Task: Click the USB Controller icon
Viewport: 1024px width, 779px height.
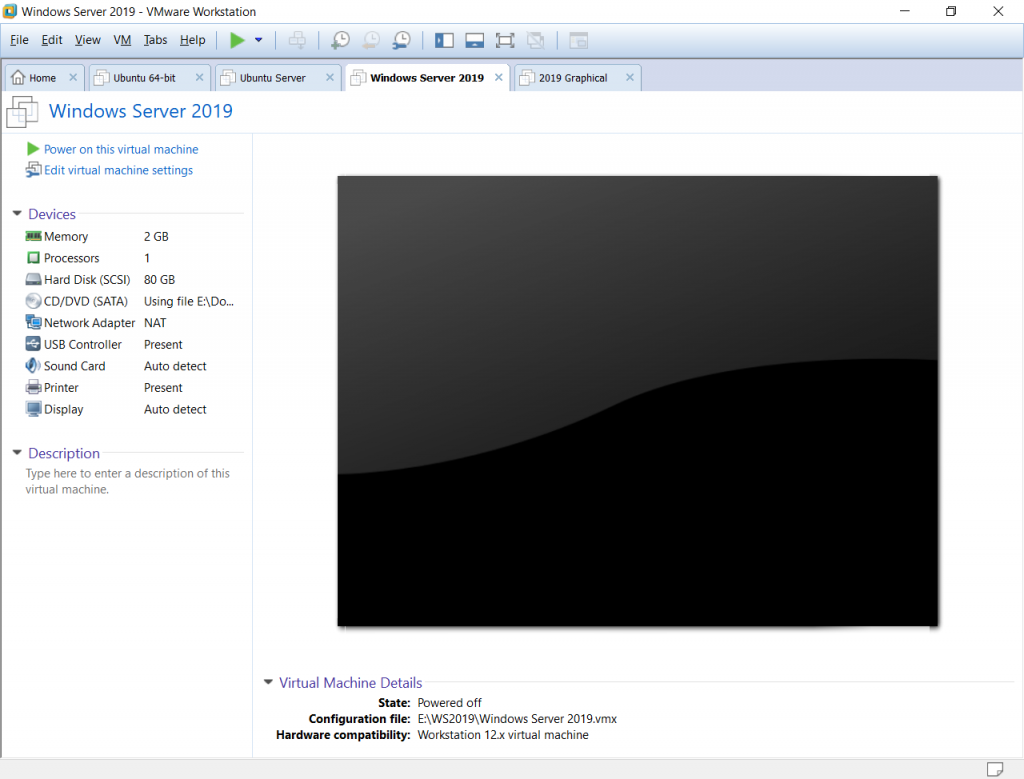Action: pyautogui.click(x=33, y=343)
